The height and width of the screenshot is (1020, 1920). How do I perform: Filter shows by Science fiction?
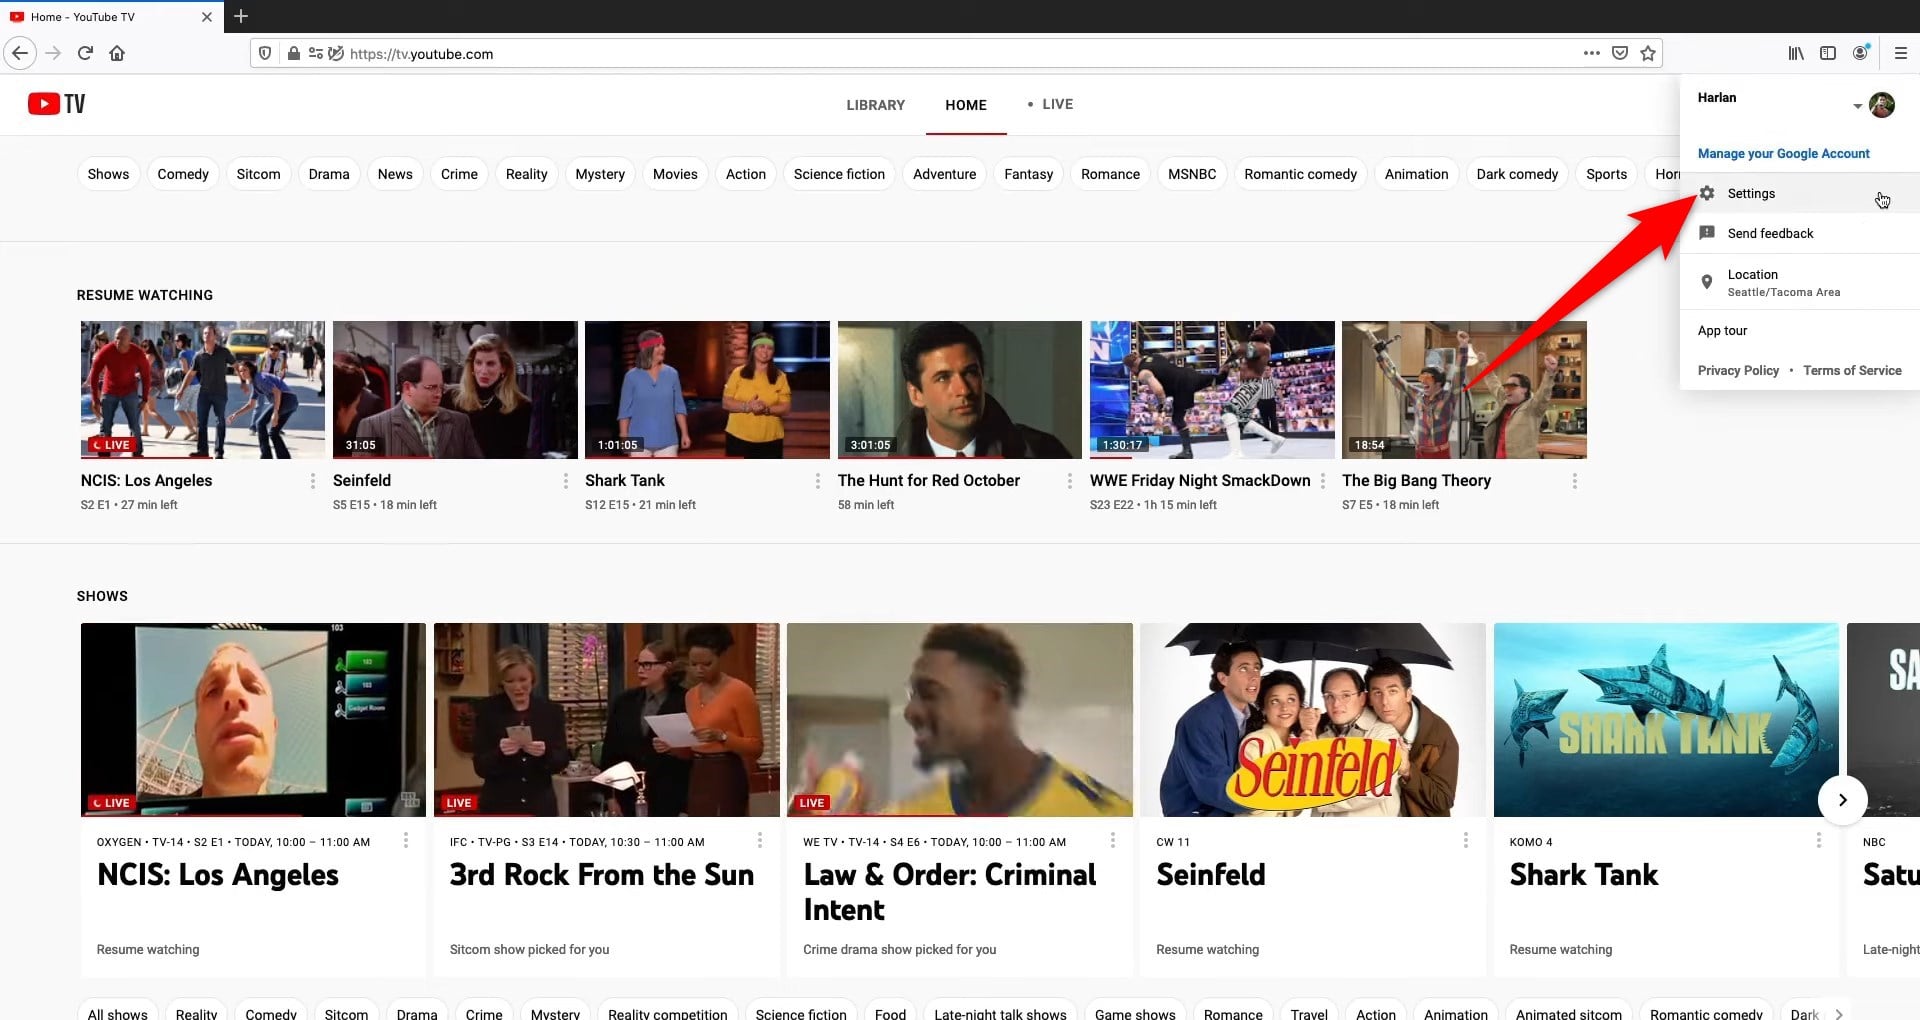click(839, 173)
